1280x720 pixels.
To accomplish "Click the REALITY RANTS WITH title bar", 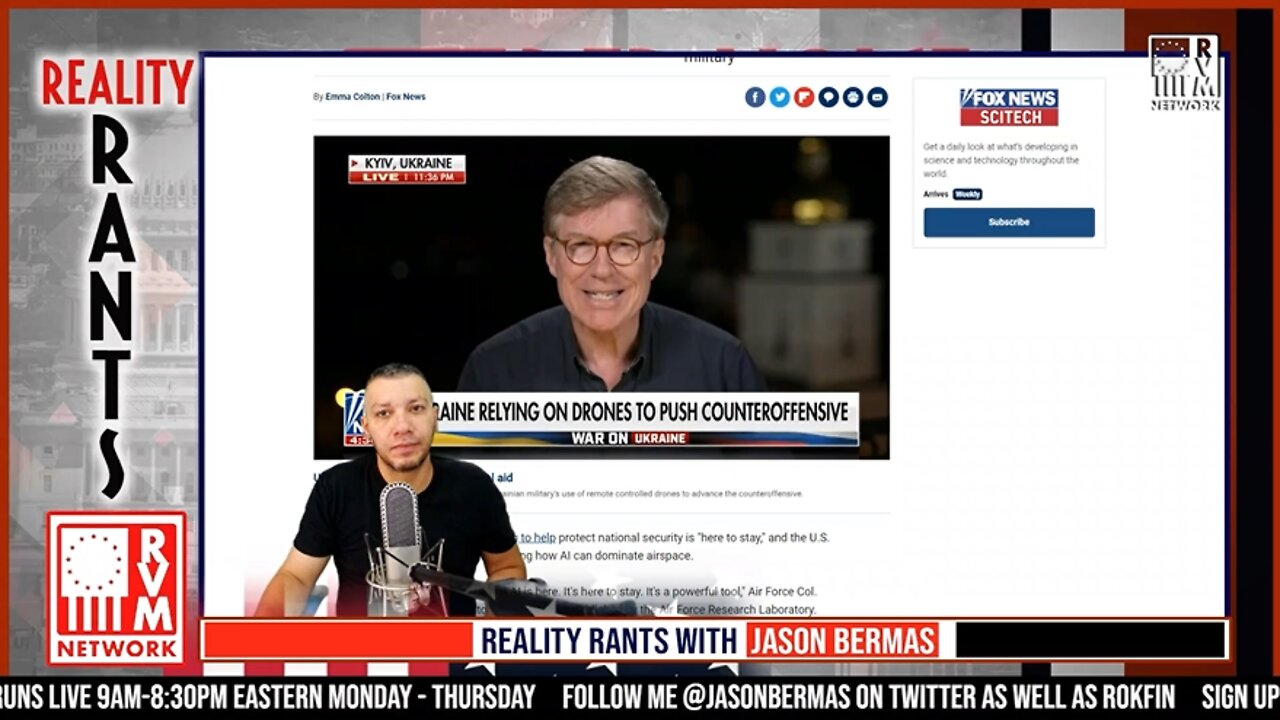I will [x=608, y=640].
